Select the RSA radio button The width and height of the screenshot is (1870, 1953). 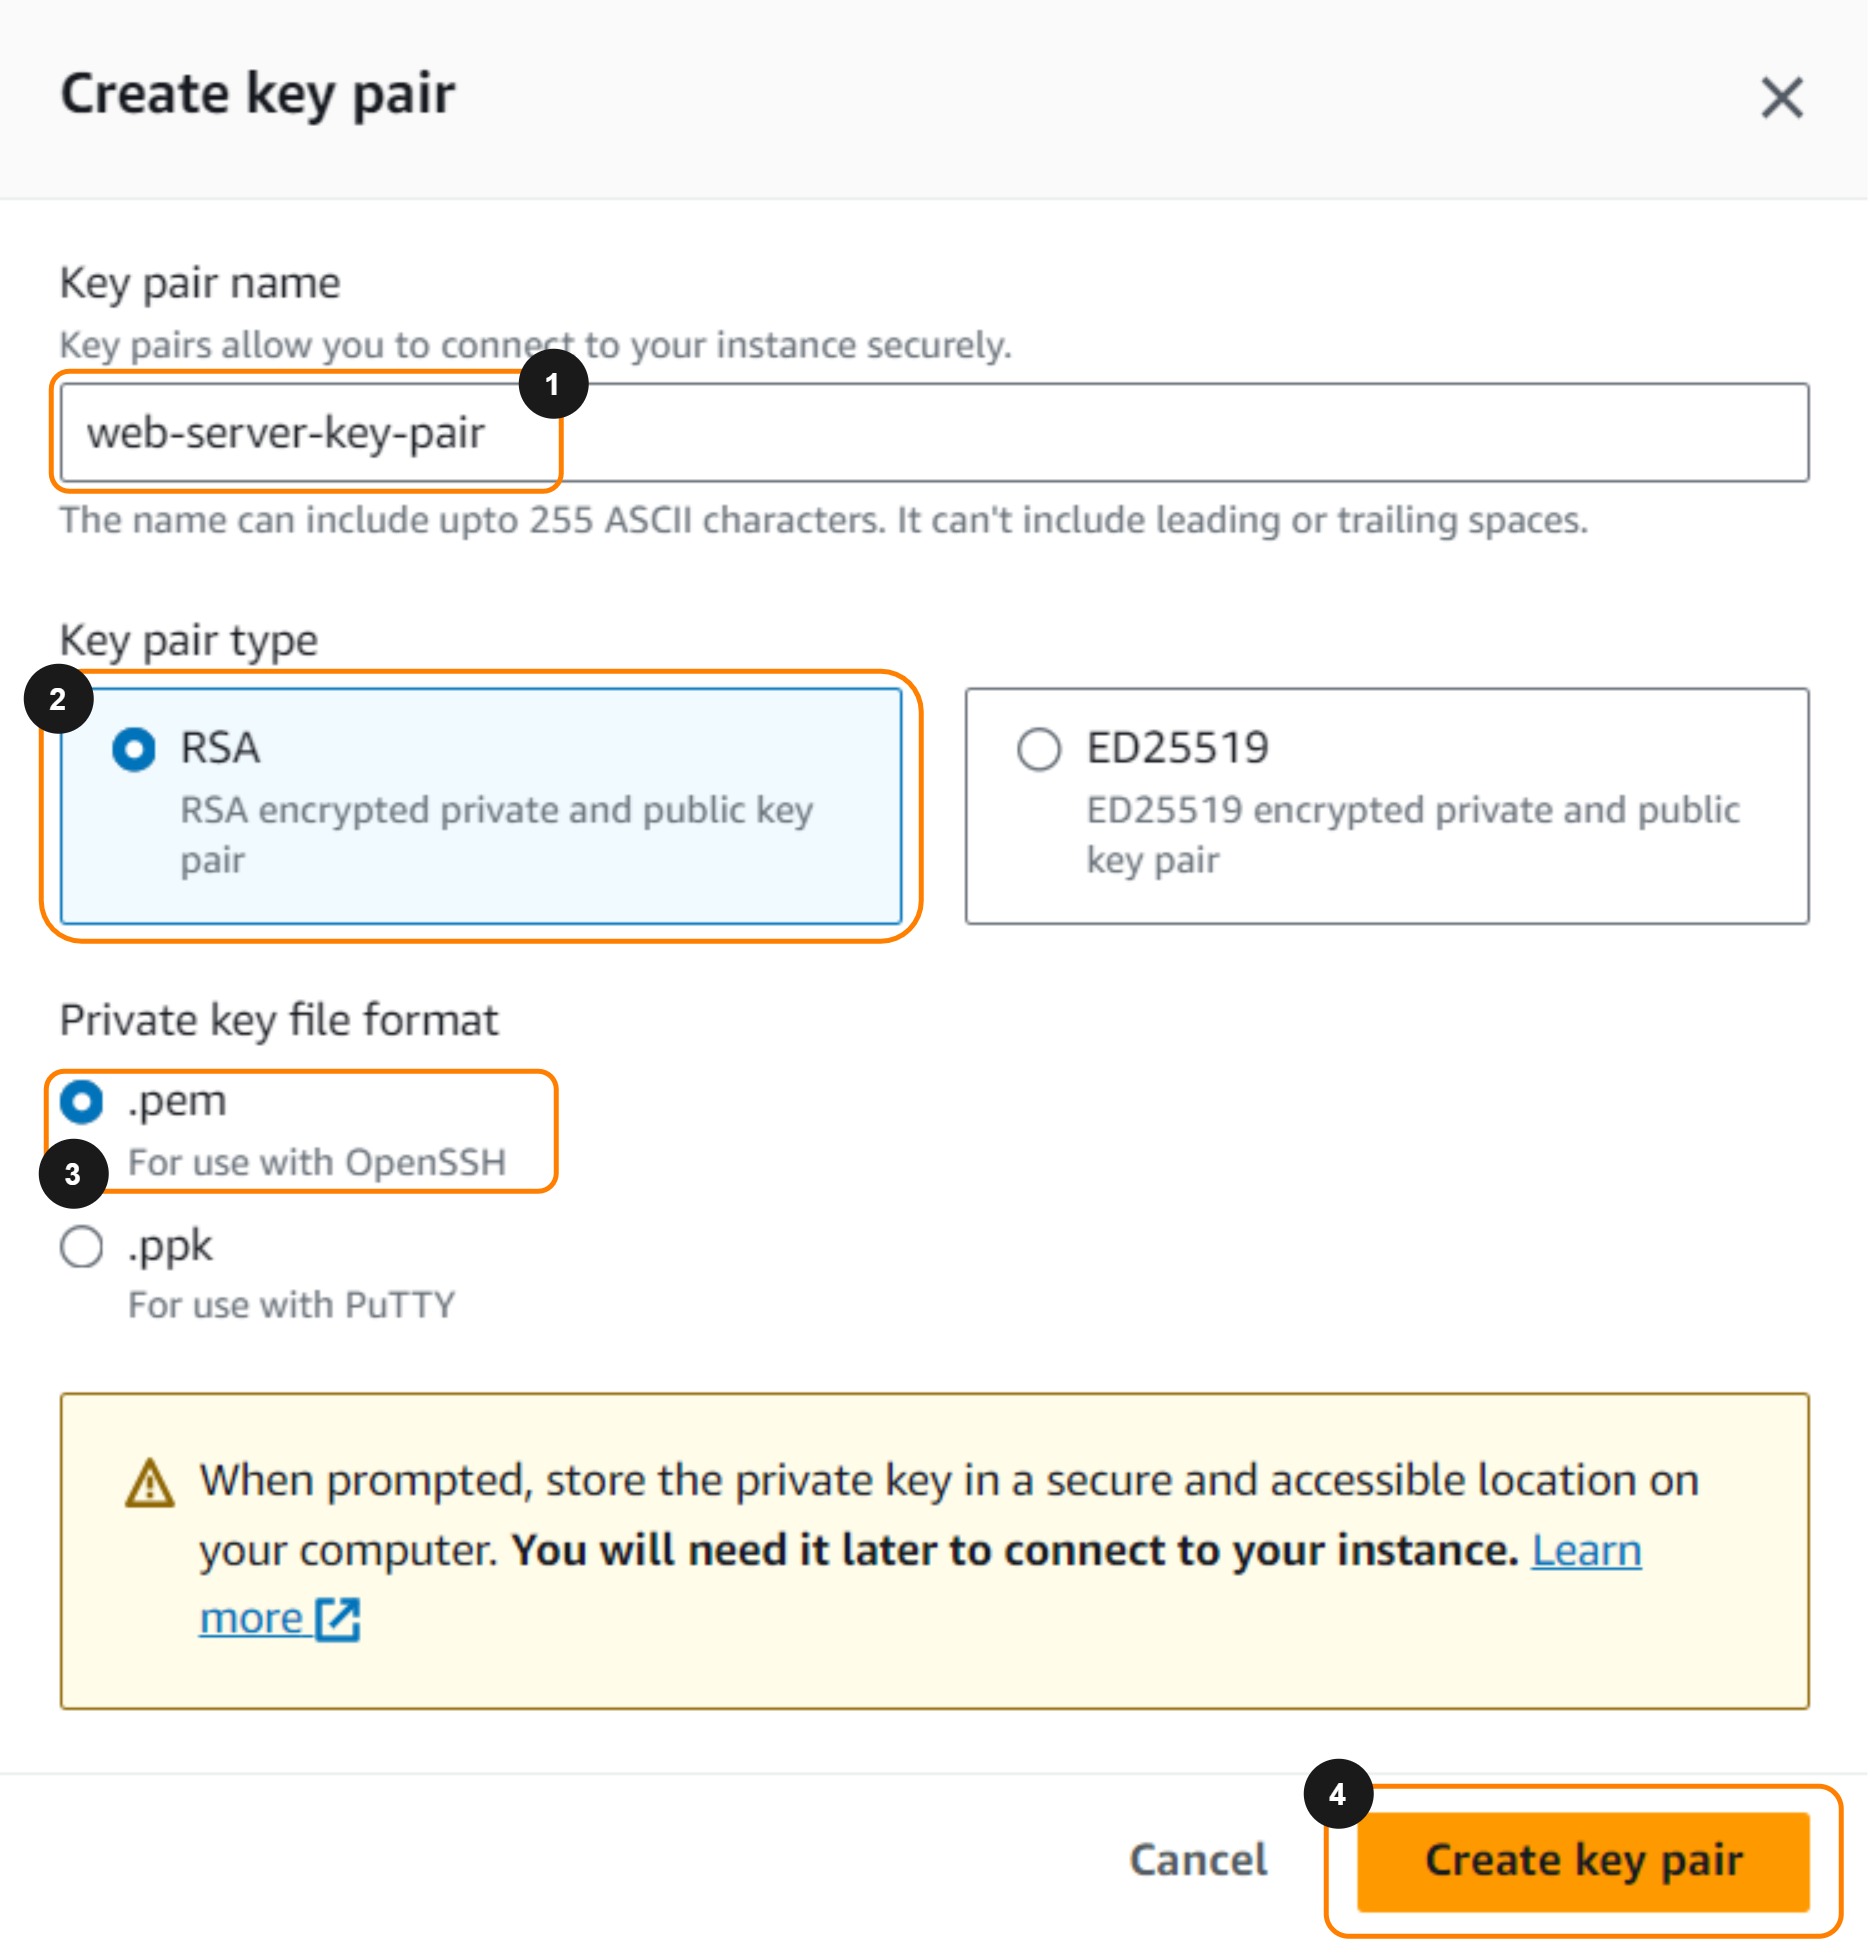[134, 750]
